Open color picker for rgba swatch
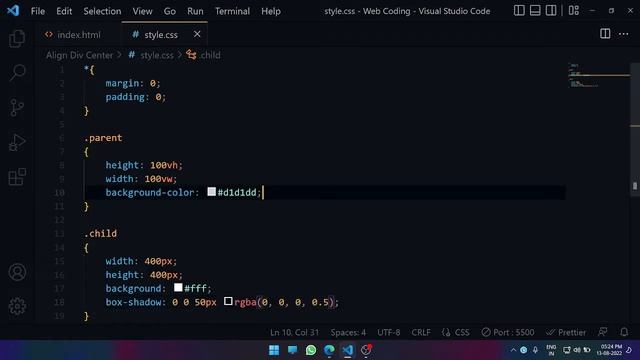Image resolution: width=640 pixels, height=360 pixels. 228,301
